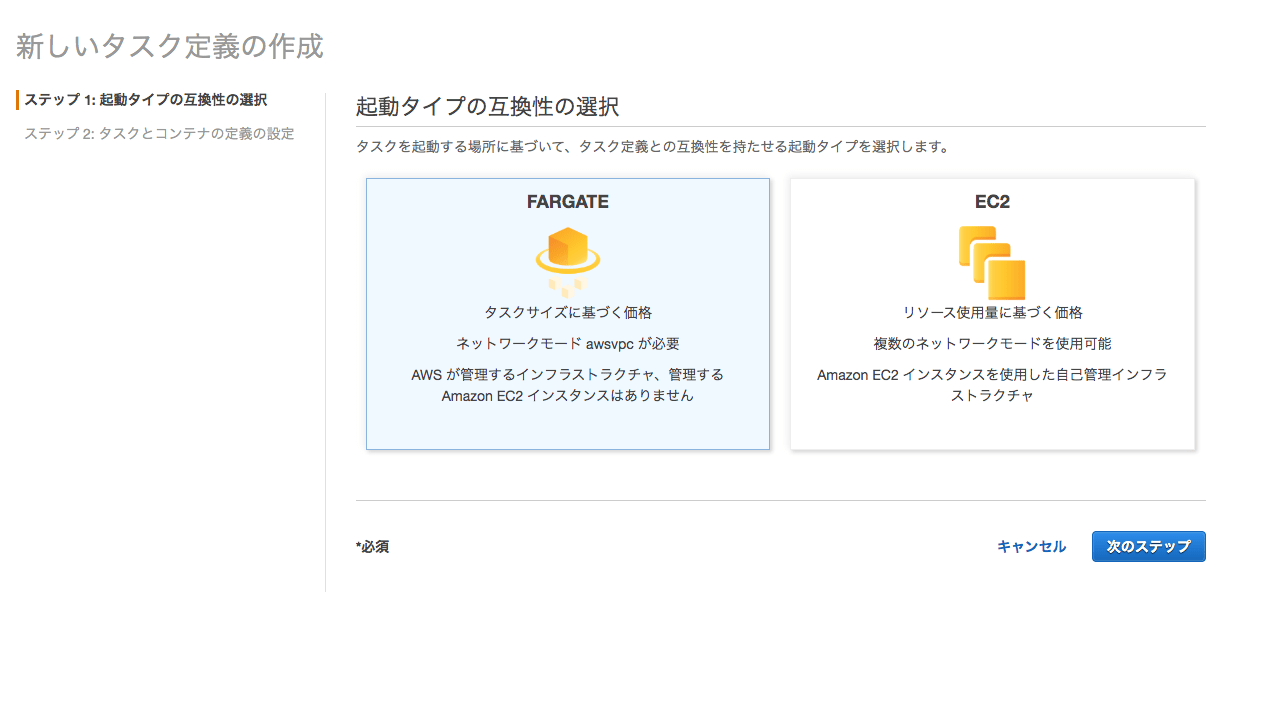Select the EC2 launch type card
This screenshot has height=709, width=1262.
(x=992, y=425)
